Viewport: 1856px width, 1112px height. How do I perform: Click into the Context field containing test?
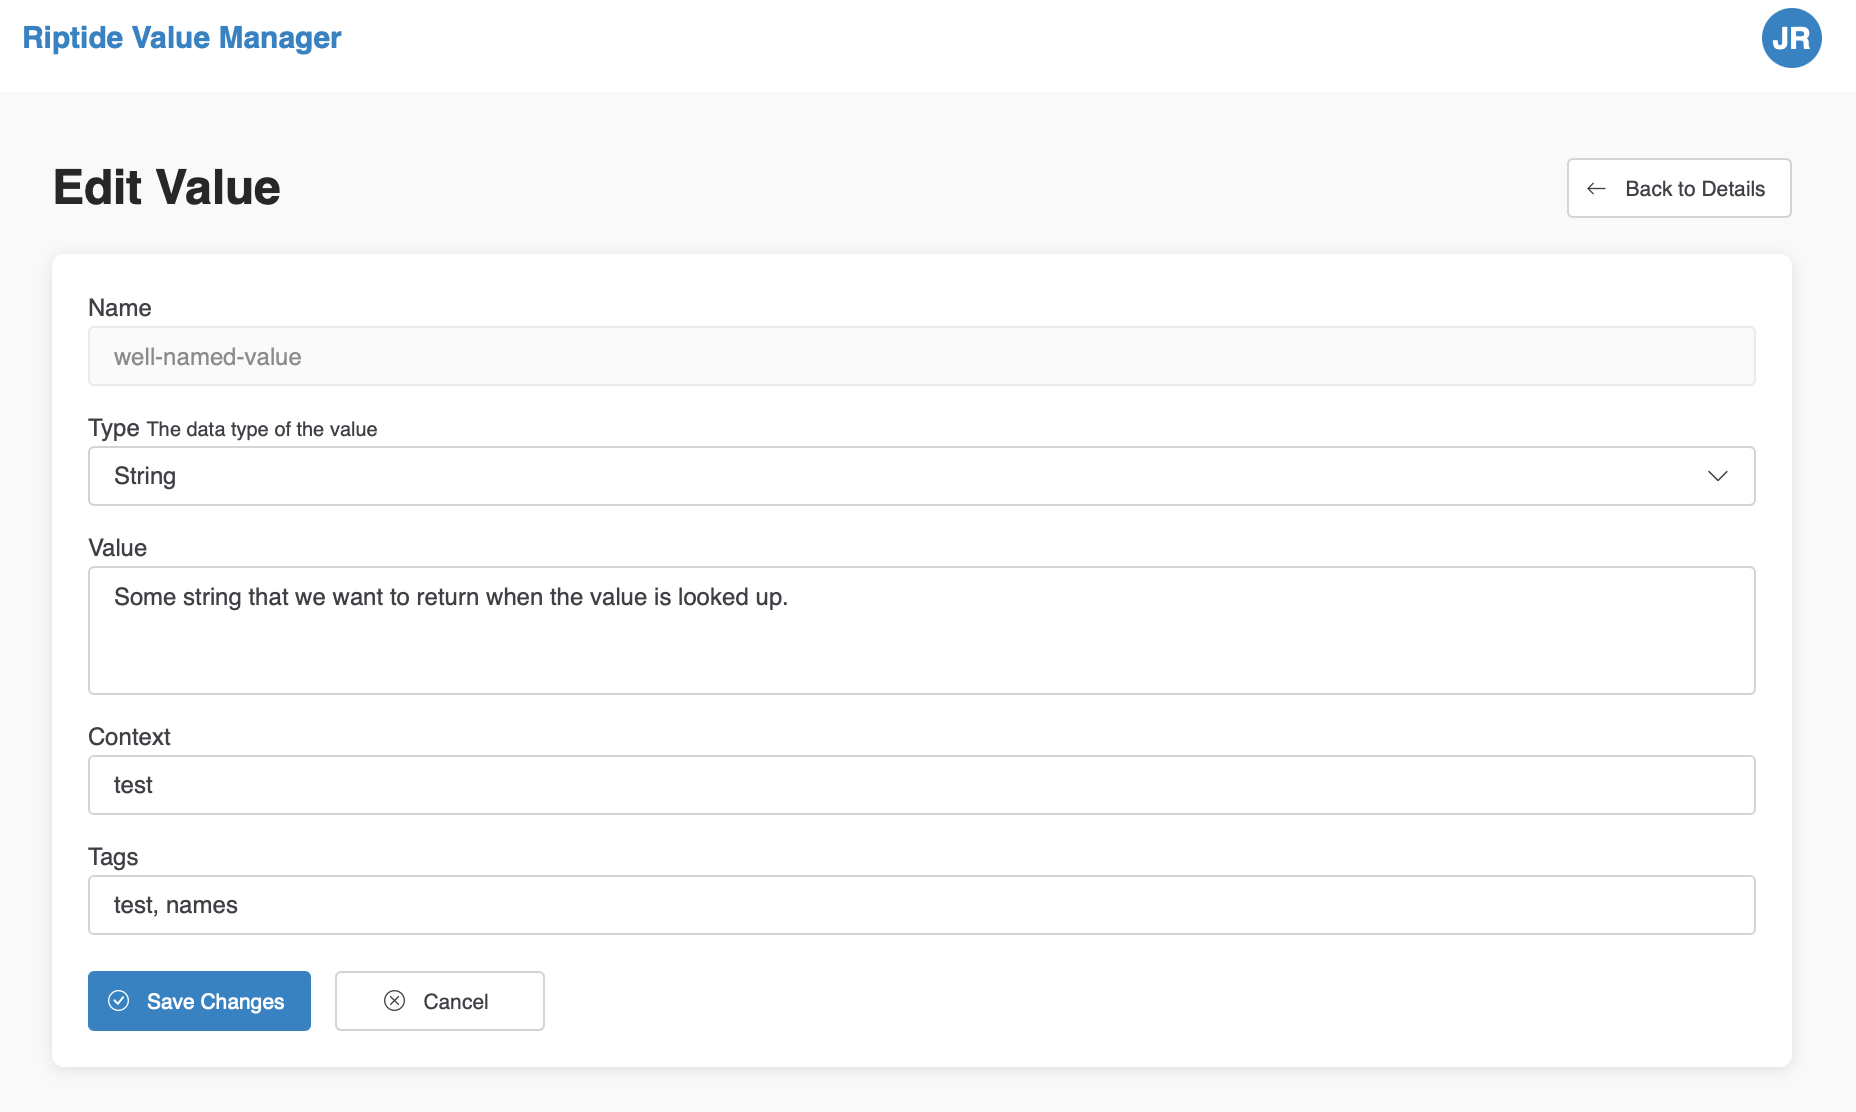pyautogui.click(x=920, y=785)
